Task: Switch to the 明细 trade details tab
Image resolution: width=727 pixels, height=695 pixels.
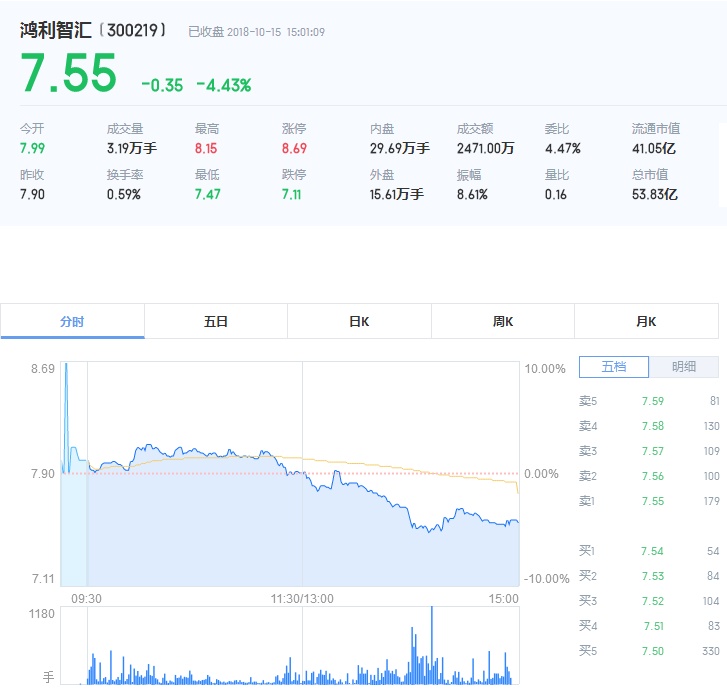Action: pos(684,367)
